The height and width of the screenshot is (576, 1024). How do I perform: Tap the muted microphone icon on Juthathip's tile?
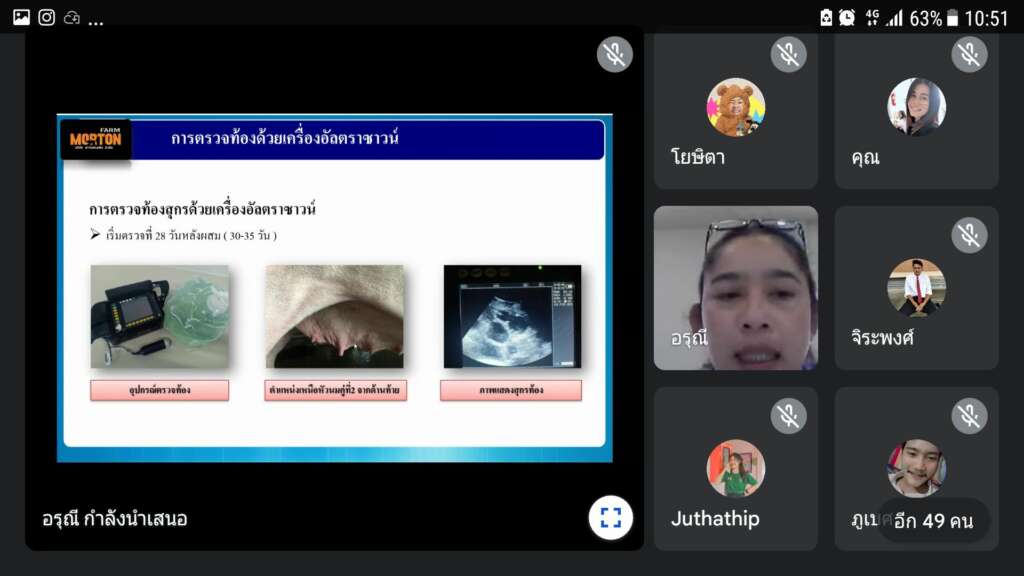tap(789, 416)
